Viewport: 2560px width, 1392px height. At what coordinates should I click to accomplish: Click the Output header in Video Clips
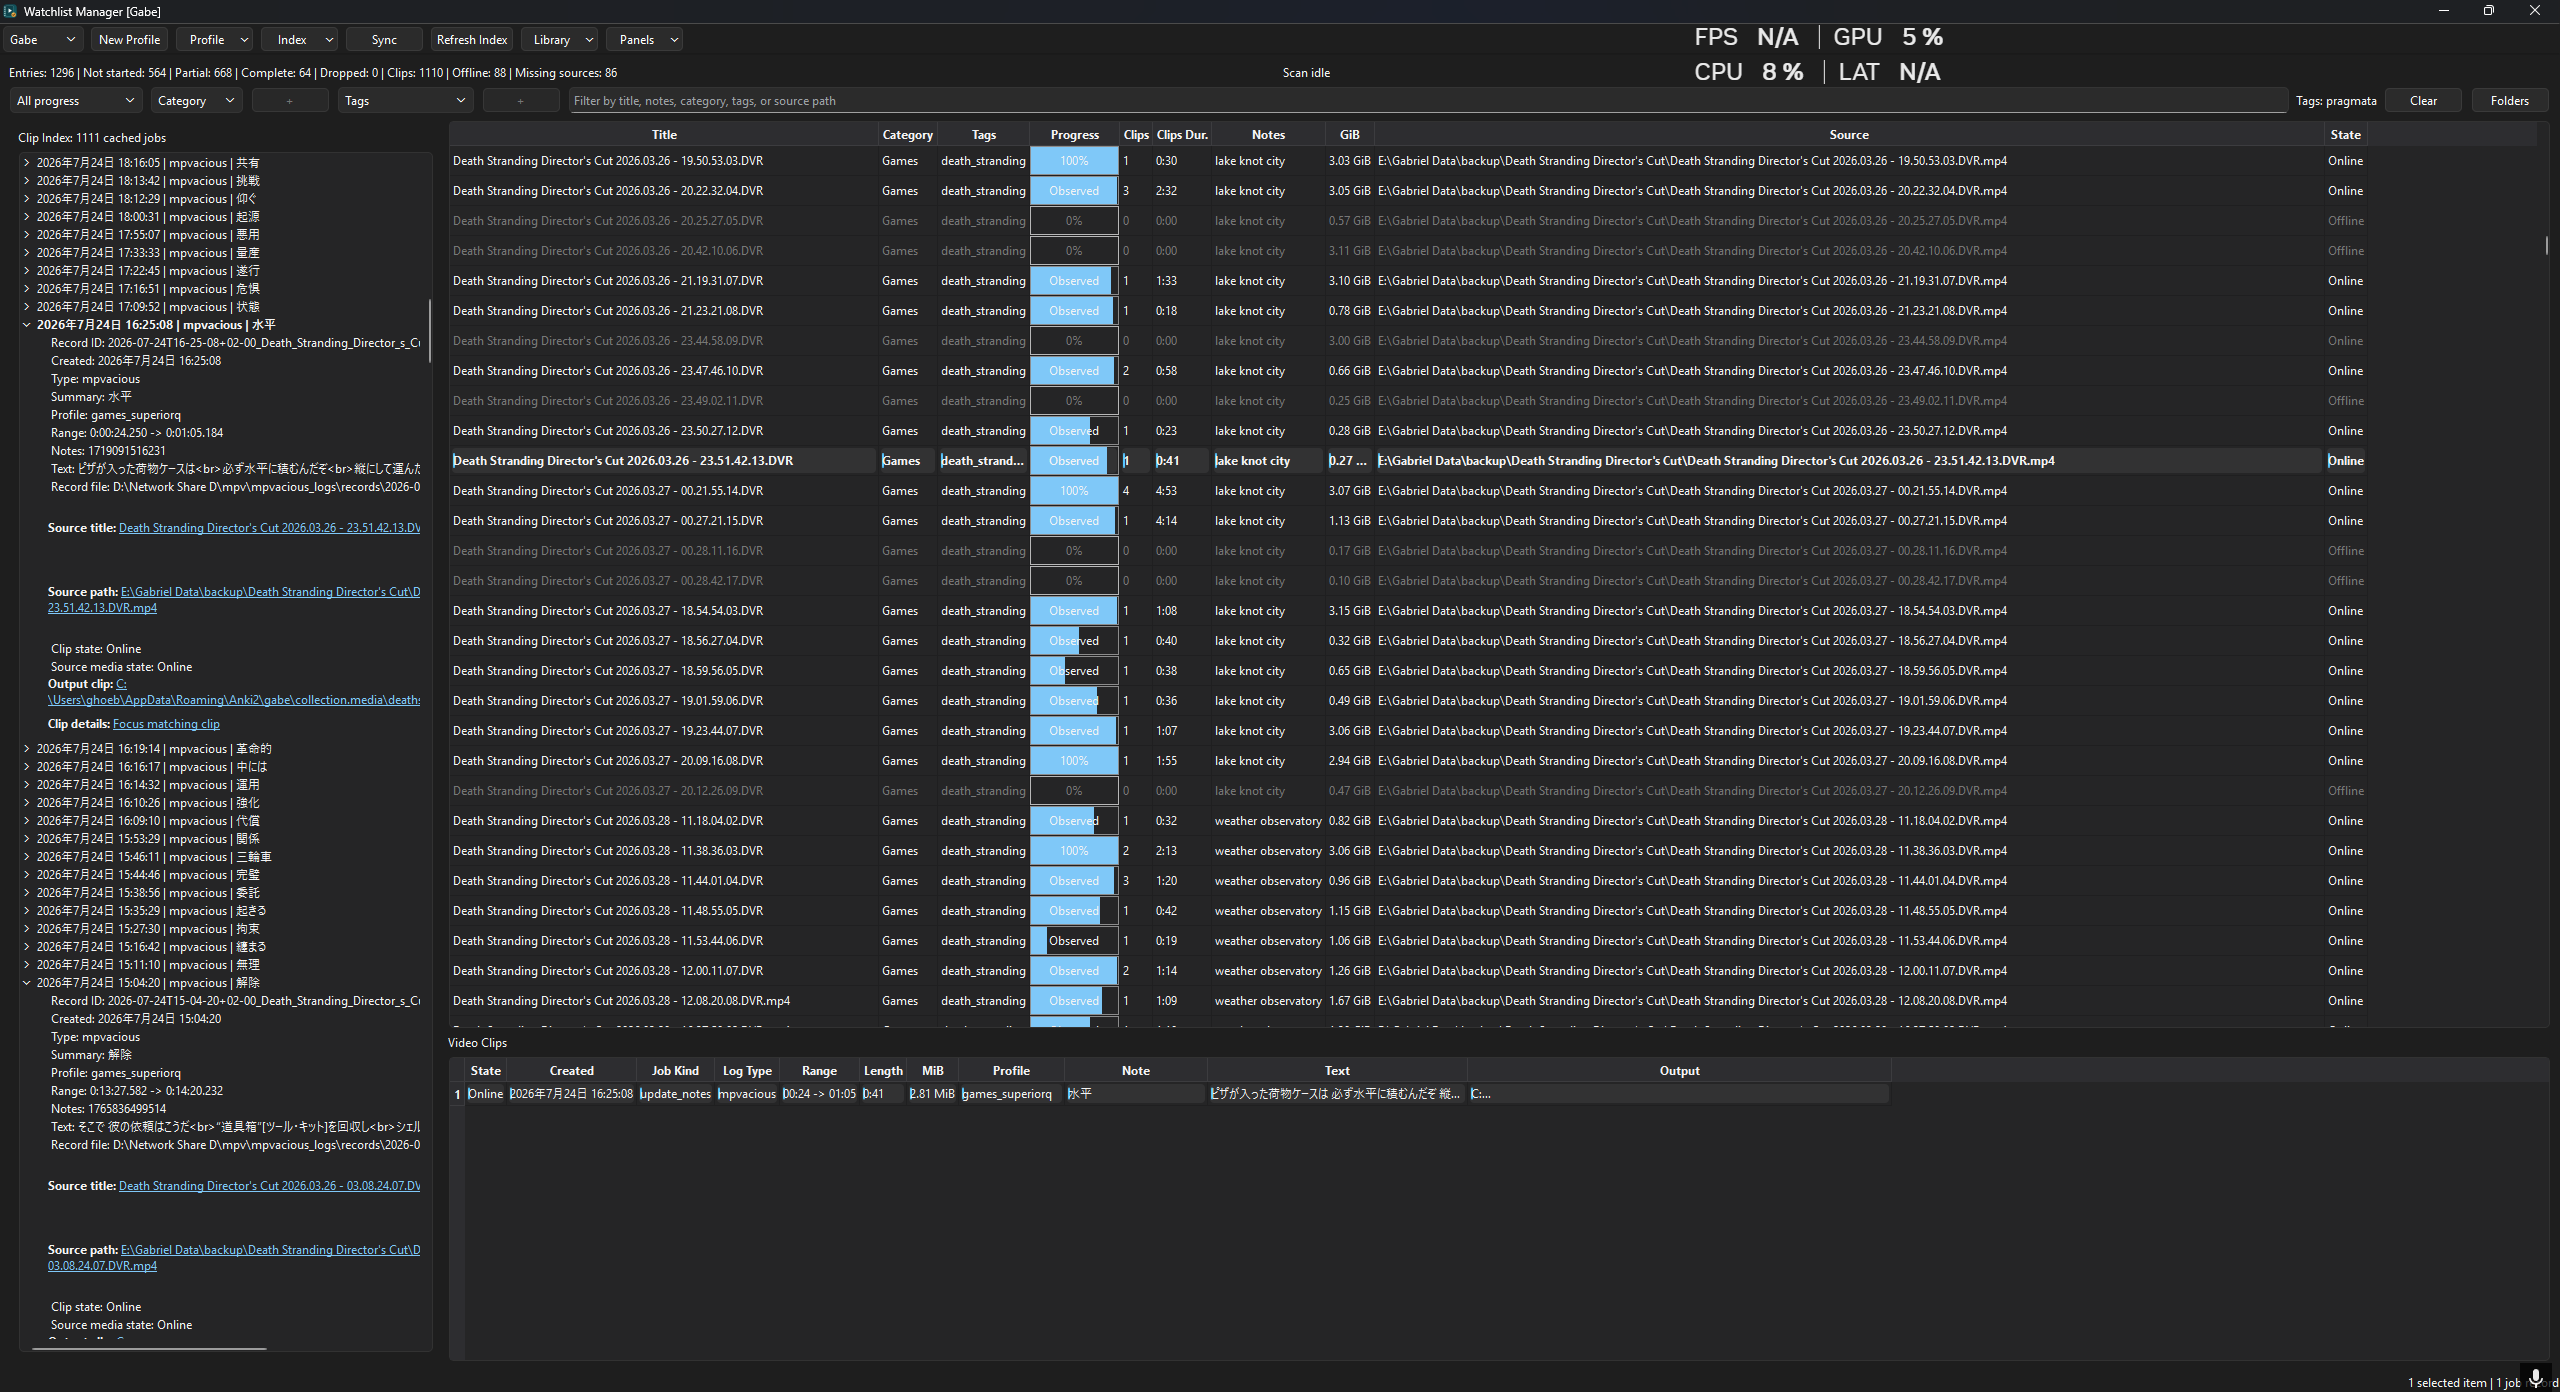click(x=1679, y=1071)
